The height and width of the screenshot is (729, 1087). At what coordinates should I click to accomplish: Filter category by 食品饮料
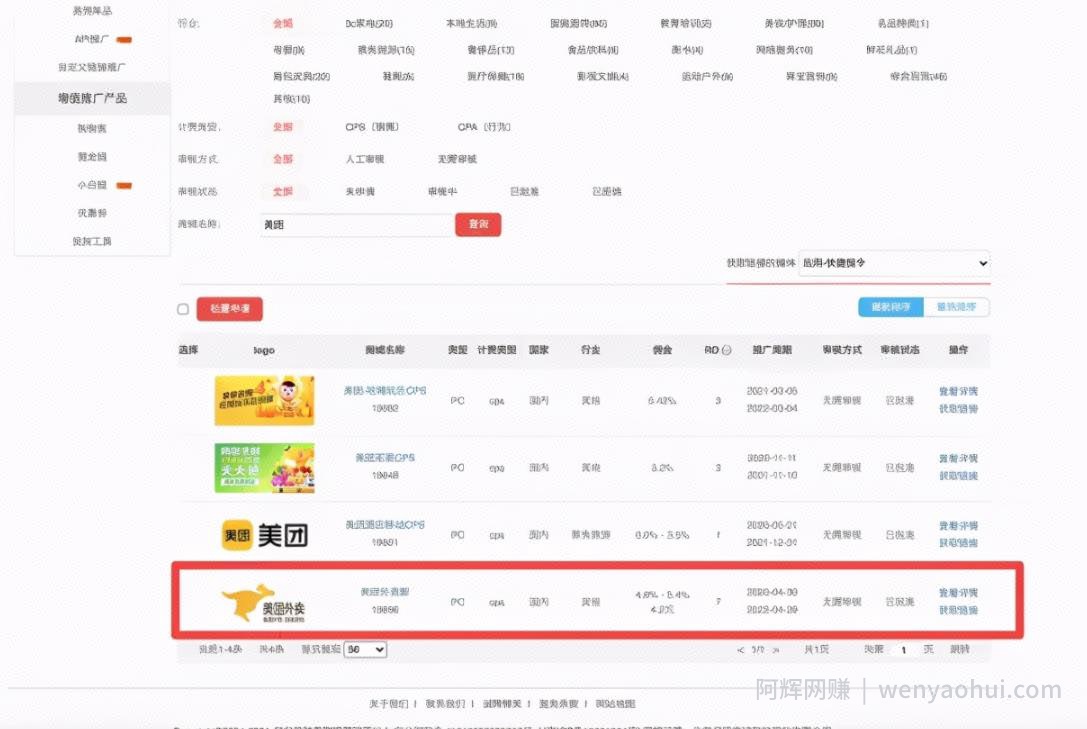coord(593,50)
